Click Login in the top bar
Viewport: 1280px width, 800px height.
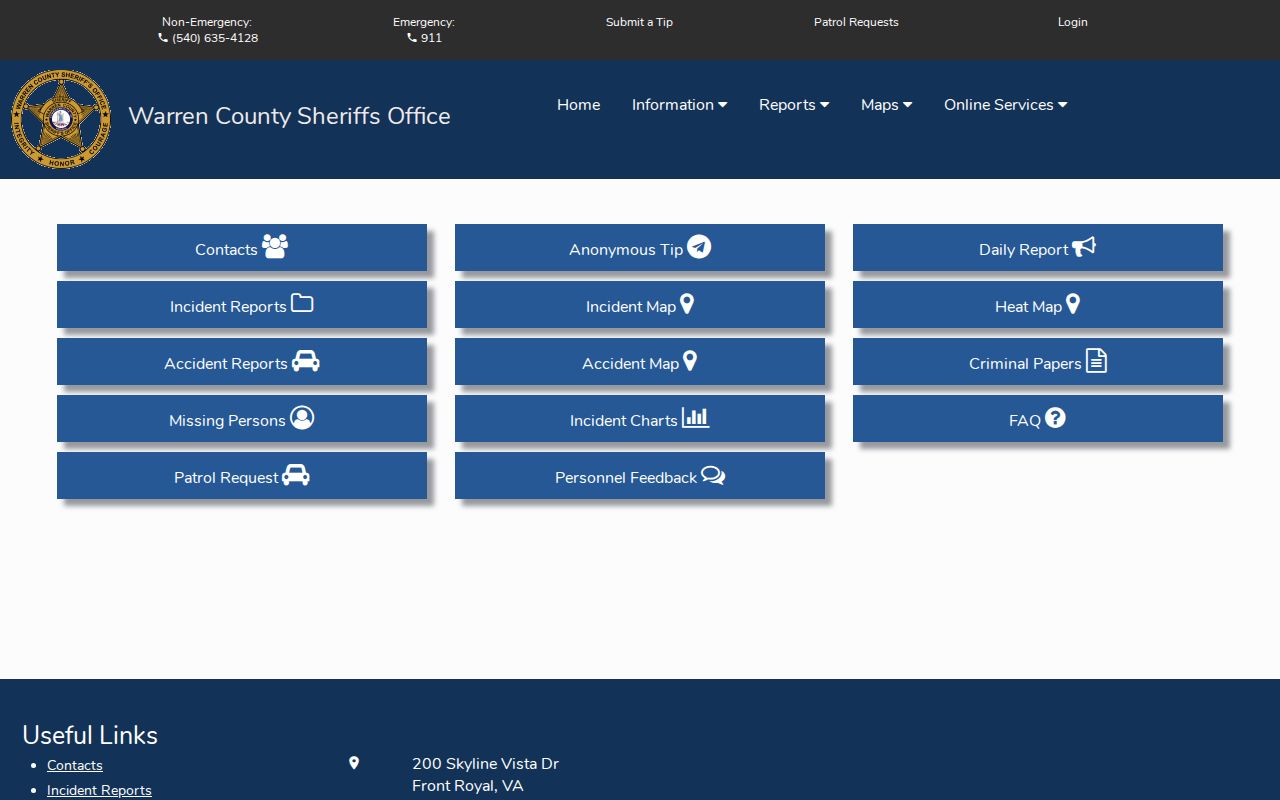pos(1073,22)
